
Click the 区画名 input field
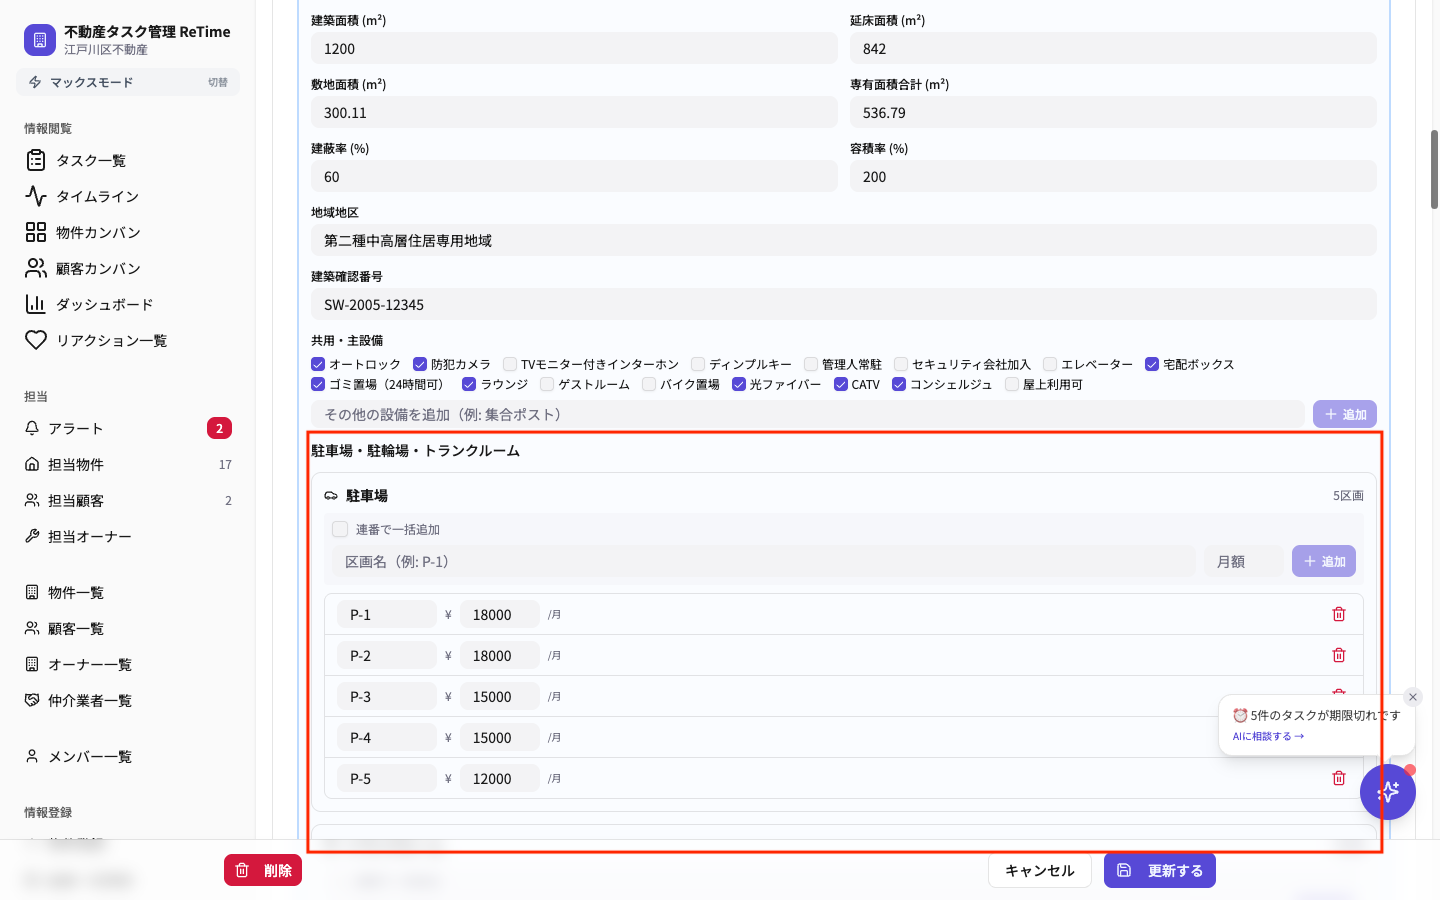(764, 561)
